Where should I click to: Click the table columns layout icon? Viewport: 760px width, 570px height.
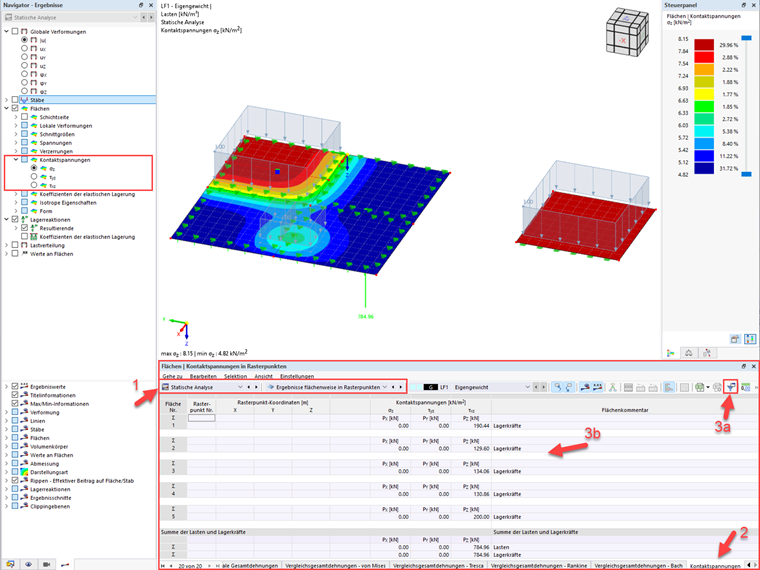tap(684, 387)
